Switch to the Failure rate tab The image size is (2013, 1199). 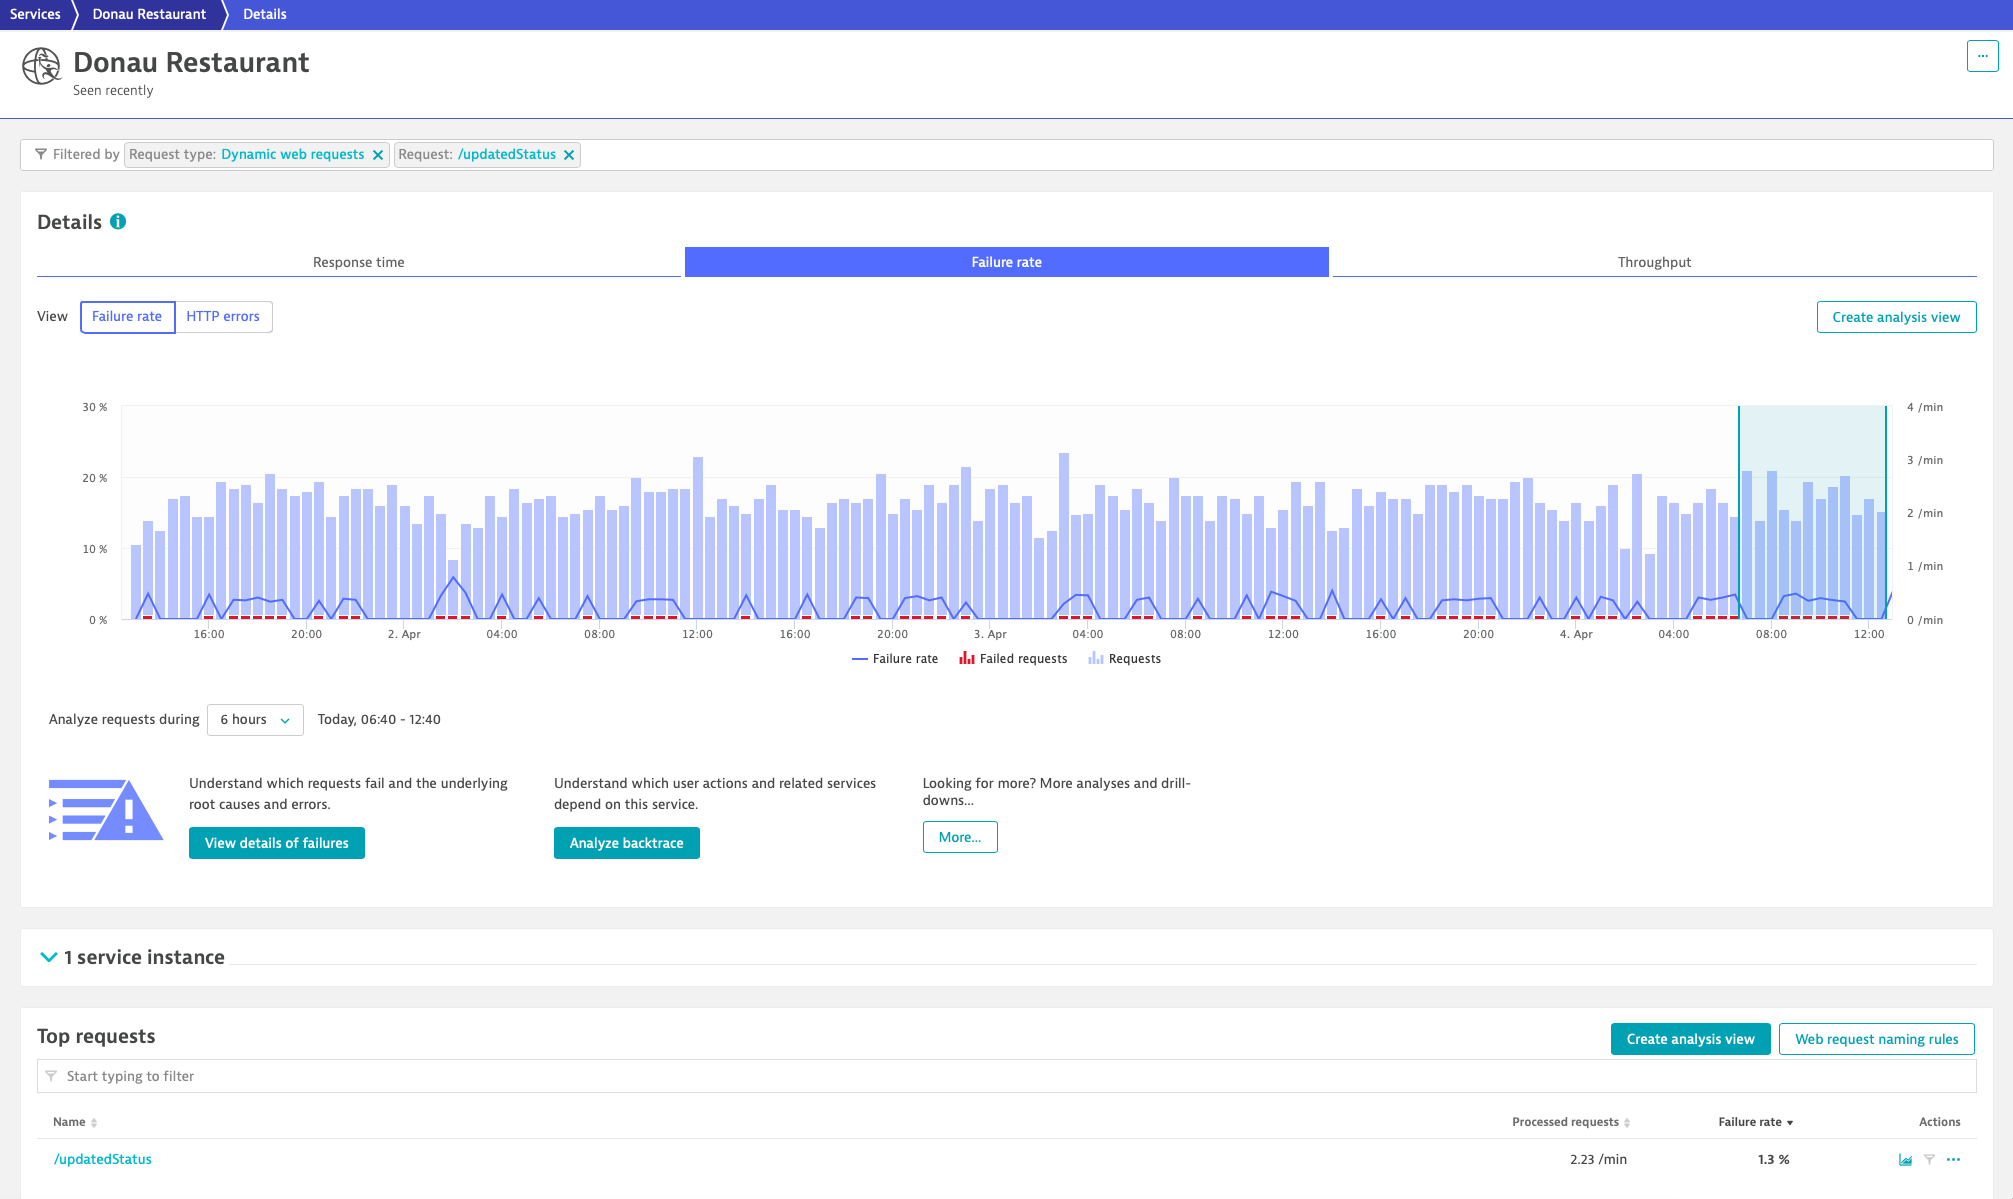point(1007,262)
